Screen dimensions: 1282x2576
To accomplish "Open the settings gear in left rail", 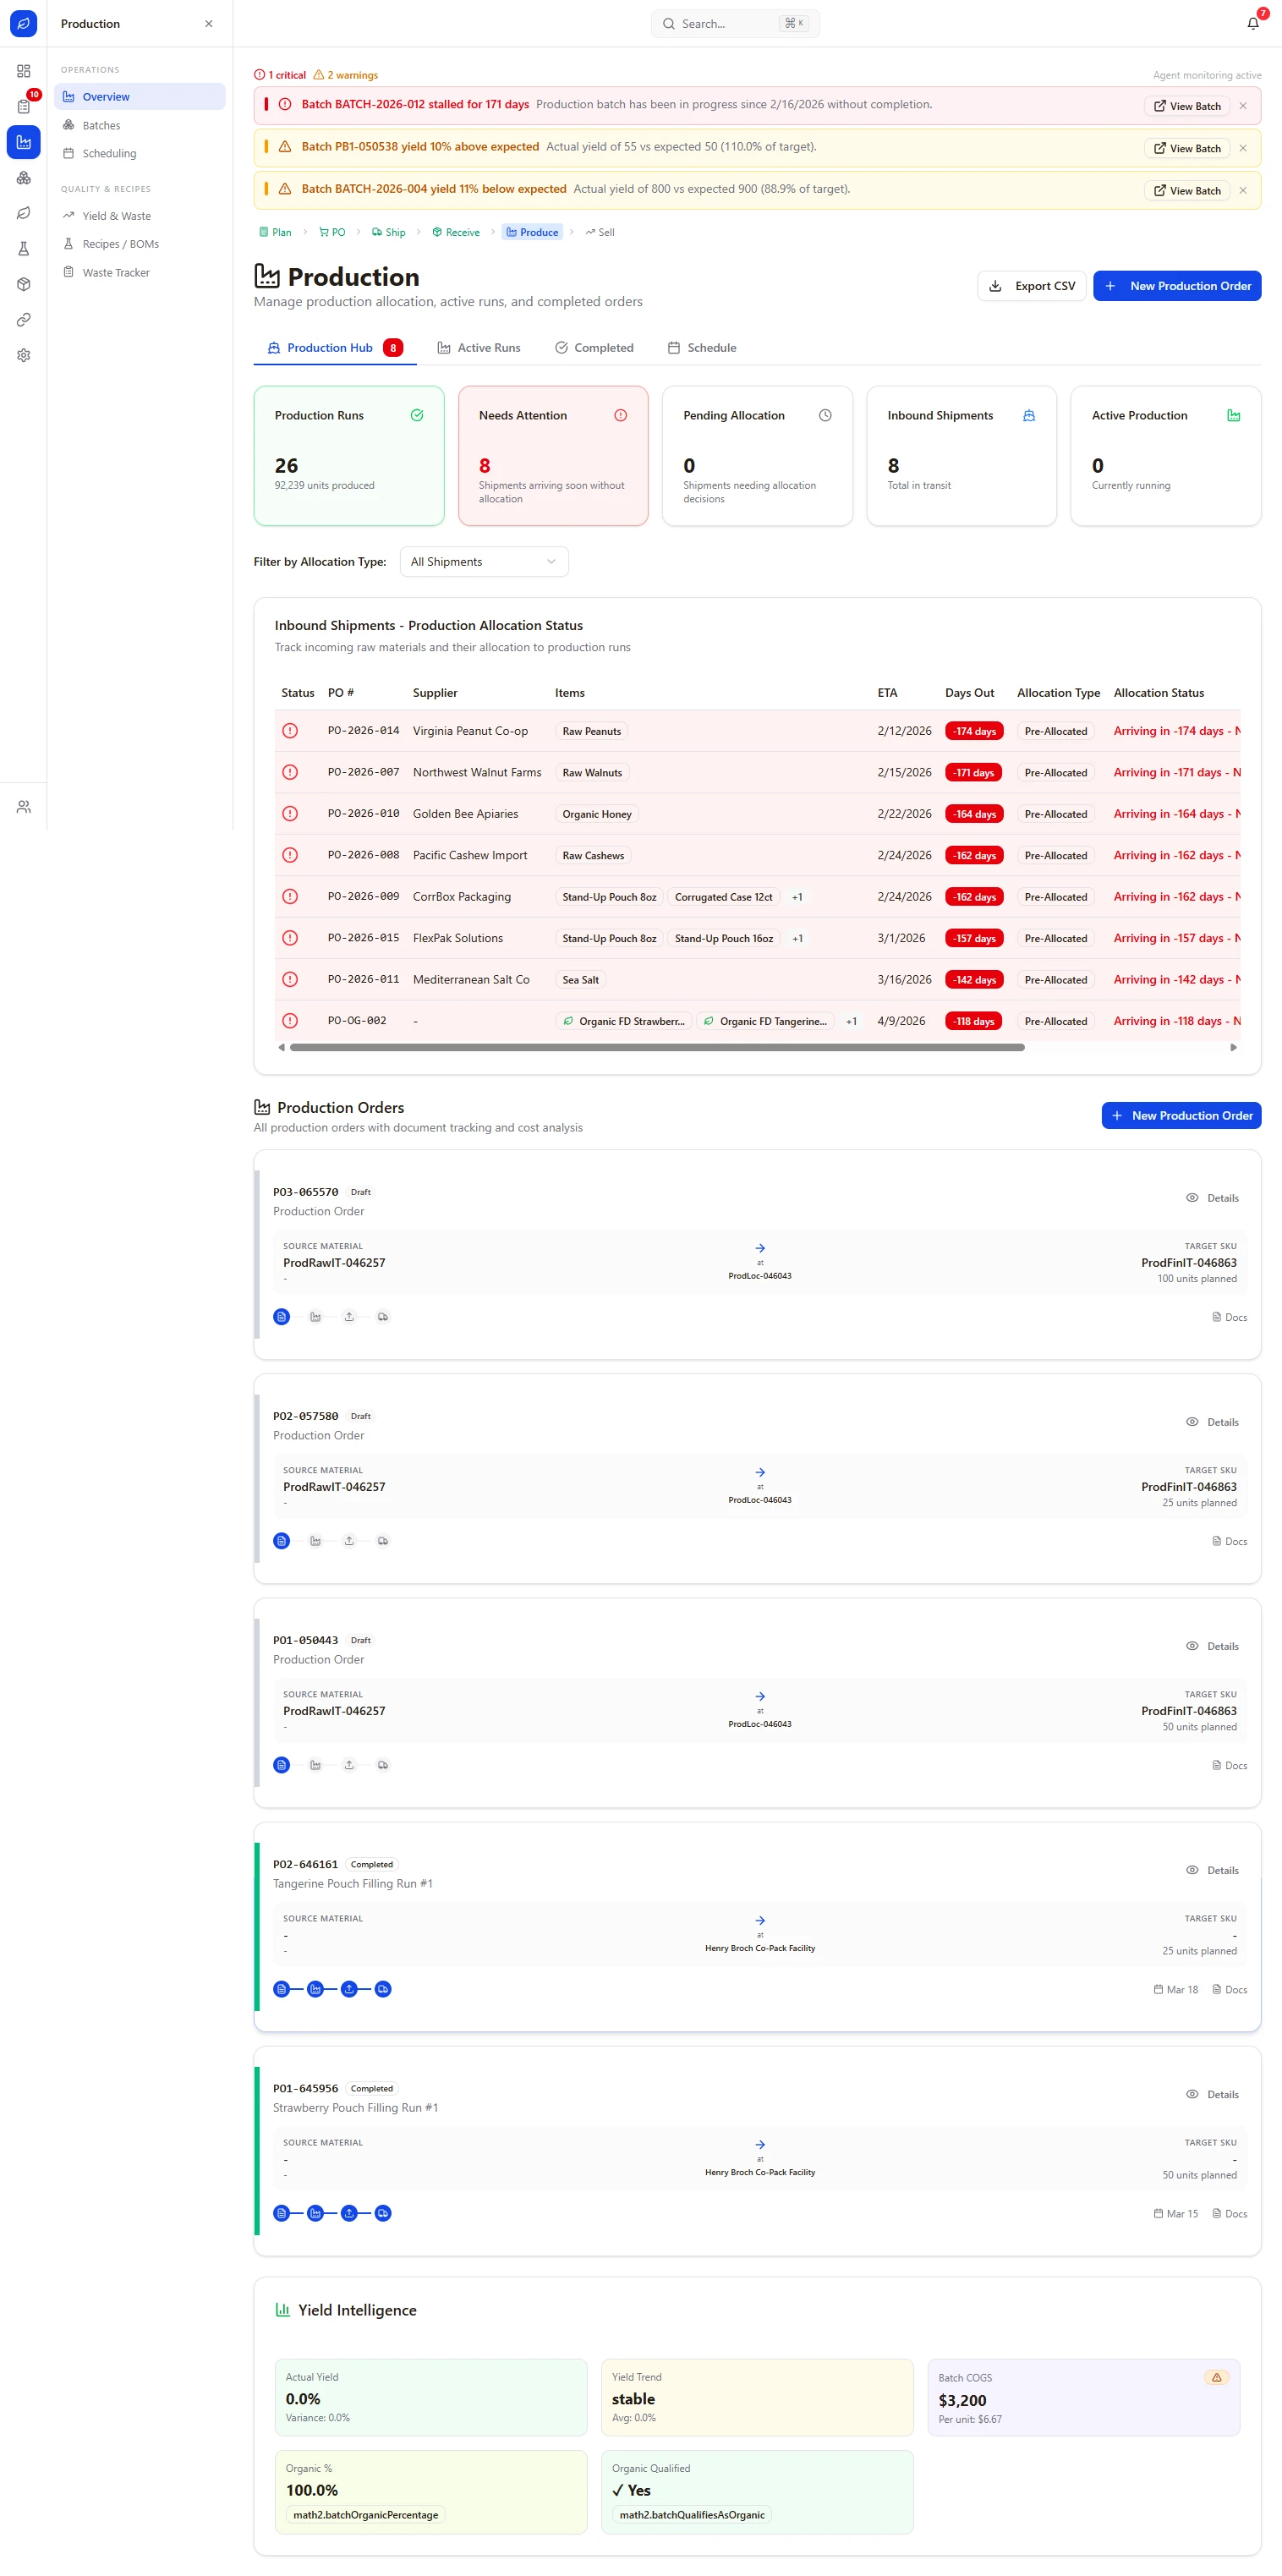I will pos(23,355).
